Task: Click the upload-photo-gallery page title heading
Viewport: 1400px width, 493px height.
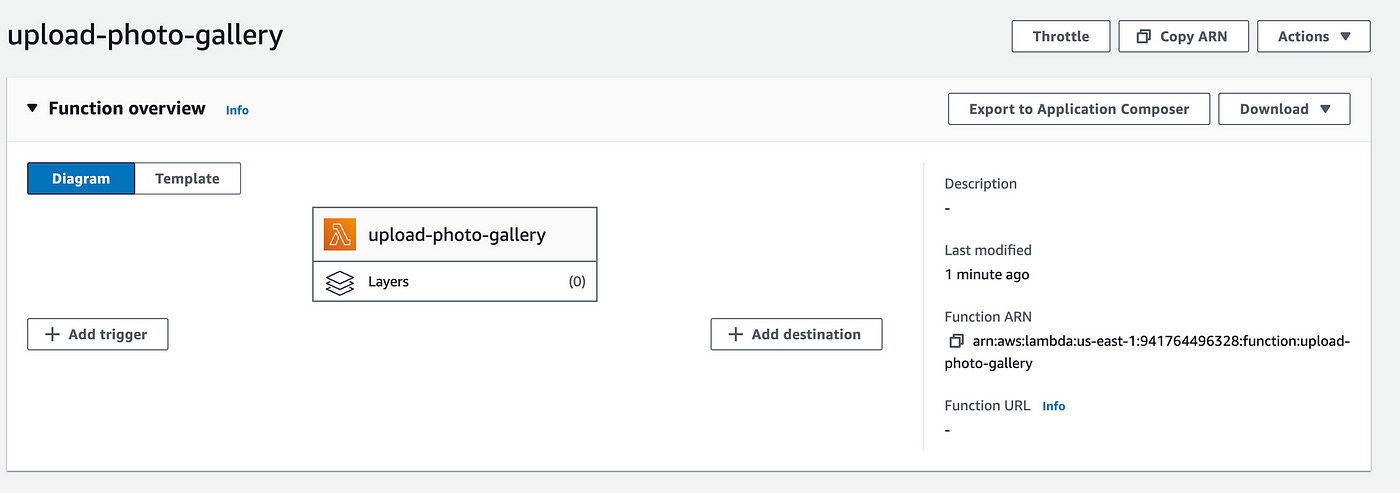Action: coord(146,36)
